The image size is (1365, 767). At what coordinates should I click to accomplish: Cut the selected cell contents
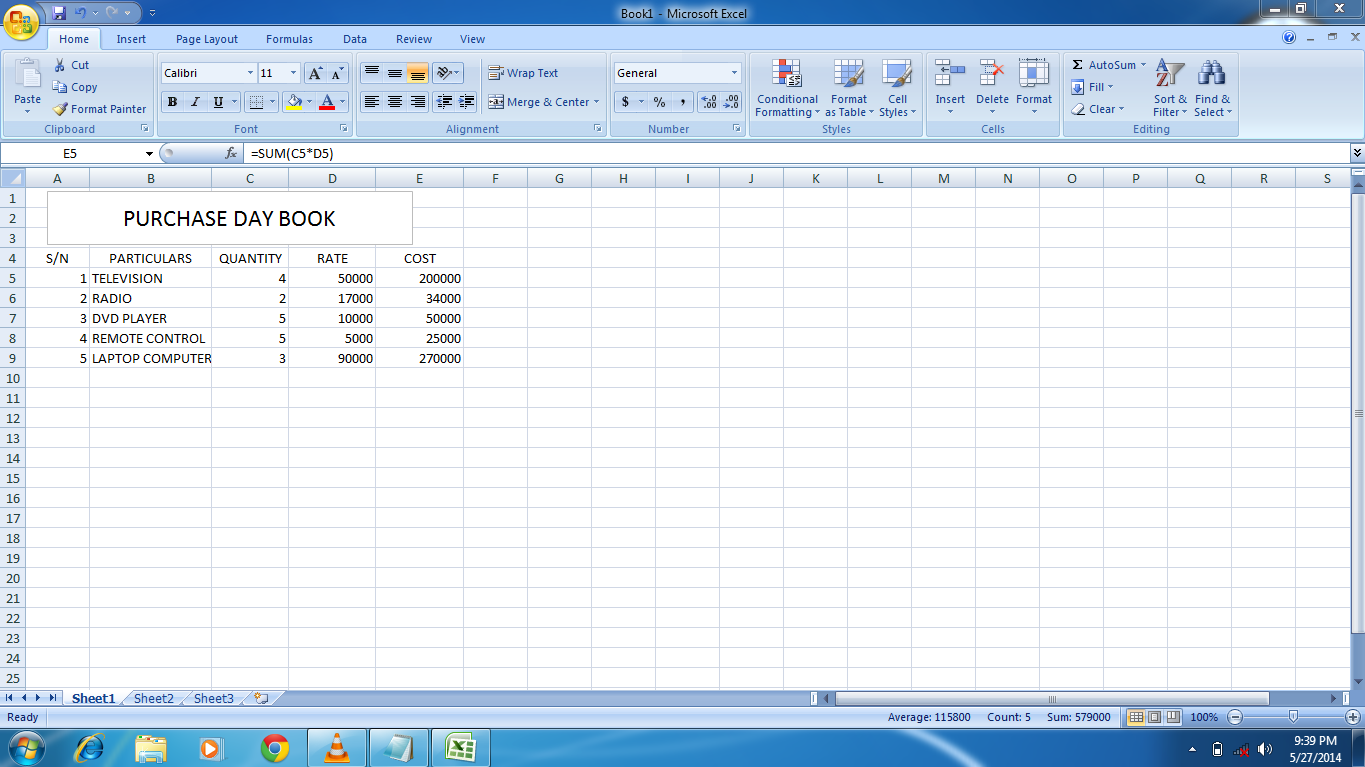point(71,65)
